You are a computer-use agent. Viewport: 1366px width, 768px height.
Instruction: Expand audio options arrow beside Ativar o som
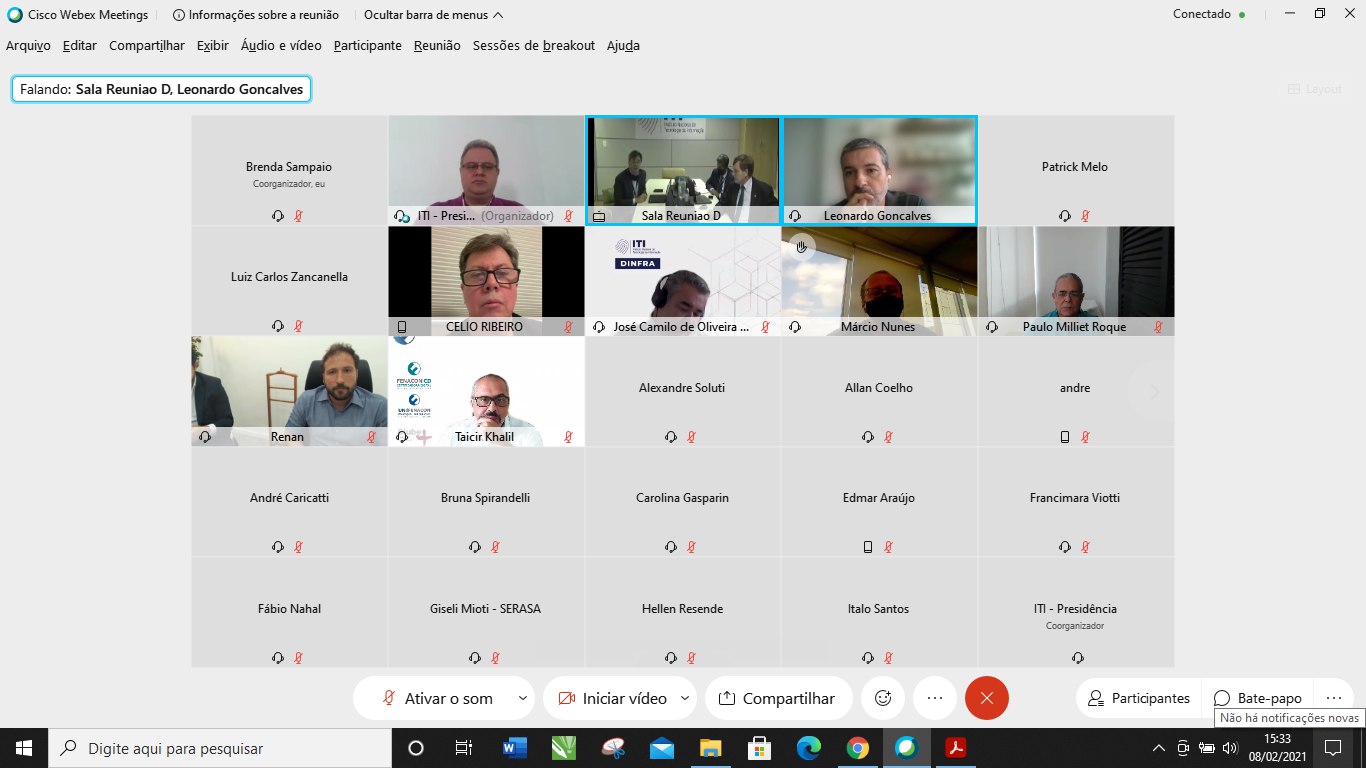pyautogui.click(x=522, y=698)
